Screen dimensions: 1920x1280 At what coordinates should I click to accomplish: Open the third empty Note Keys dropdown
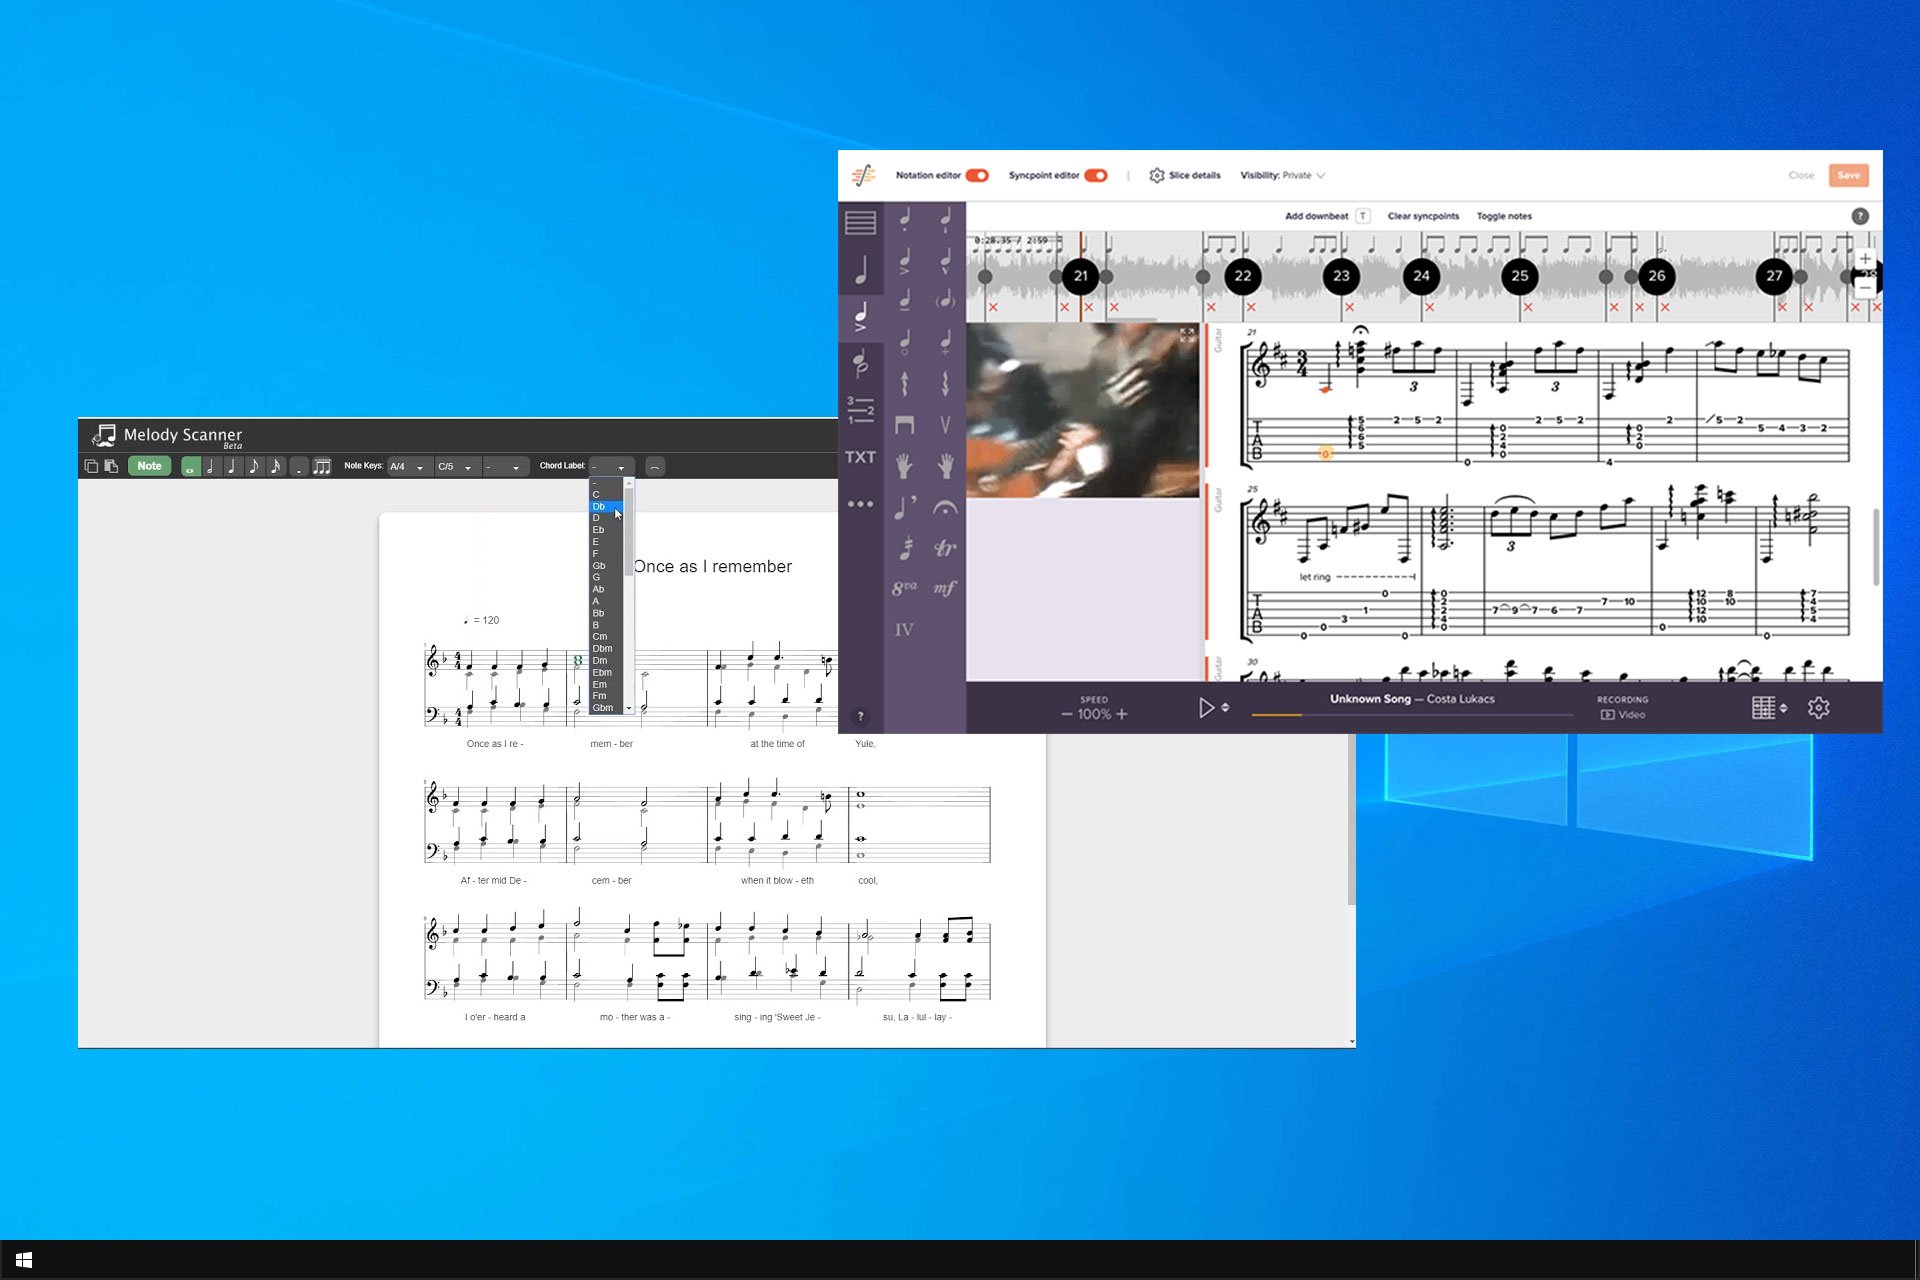504,467
